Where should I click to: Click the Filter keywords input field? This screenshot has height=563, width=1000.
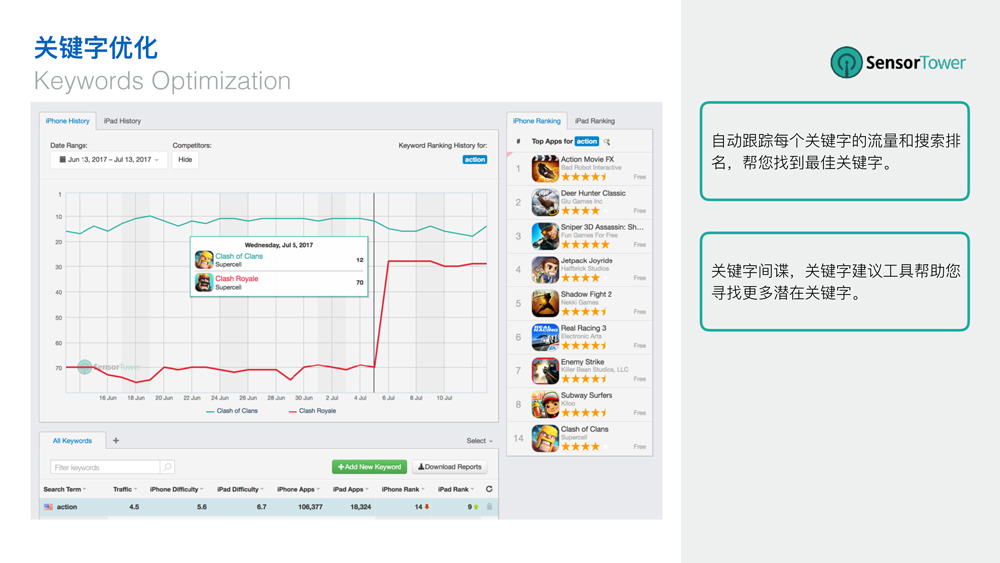coord(105,467)
